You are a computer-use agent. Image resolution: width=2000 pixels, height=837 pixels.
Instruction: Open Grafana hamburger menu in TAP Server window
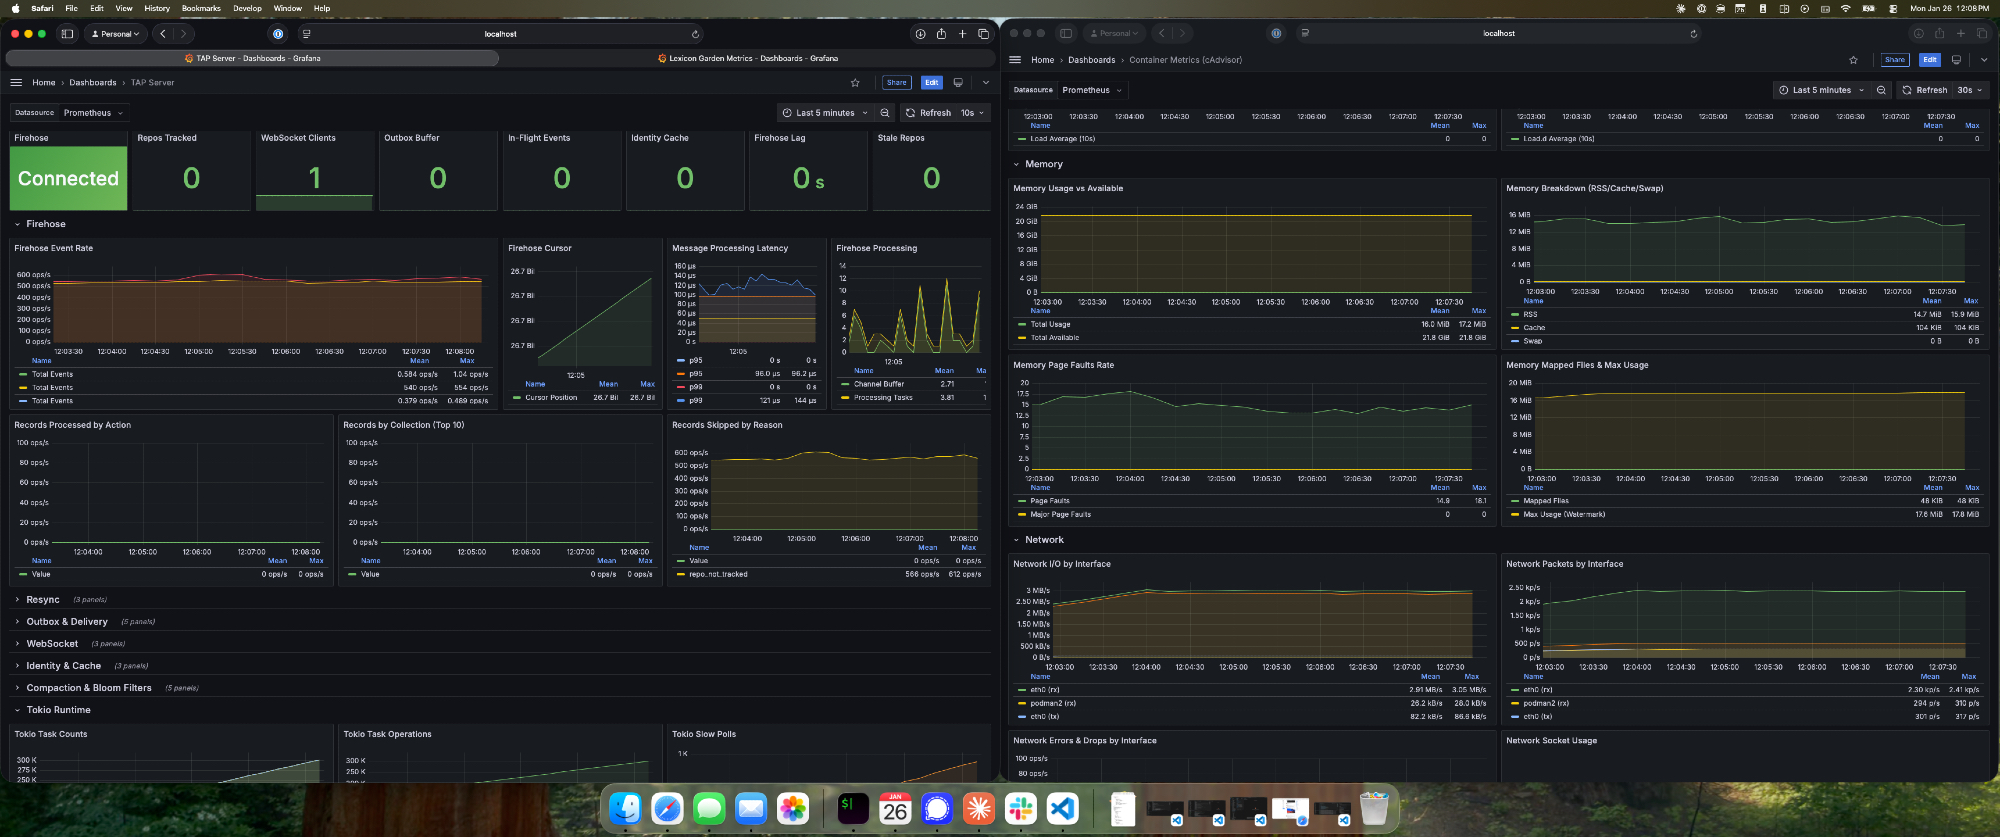16,83
